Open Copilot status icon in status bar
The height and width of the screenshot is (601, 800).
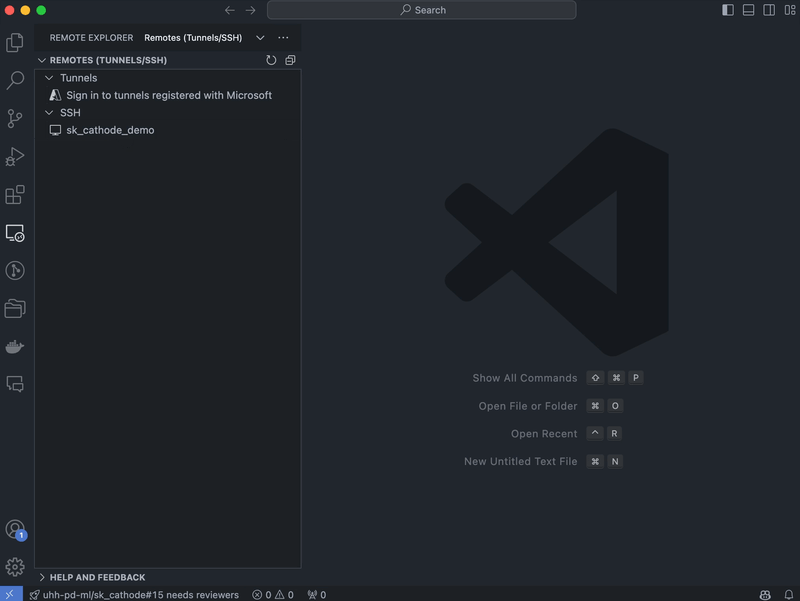tap(765, 595)
